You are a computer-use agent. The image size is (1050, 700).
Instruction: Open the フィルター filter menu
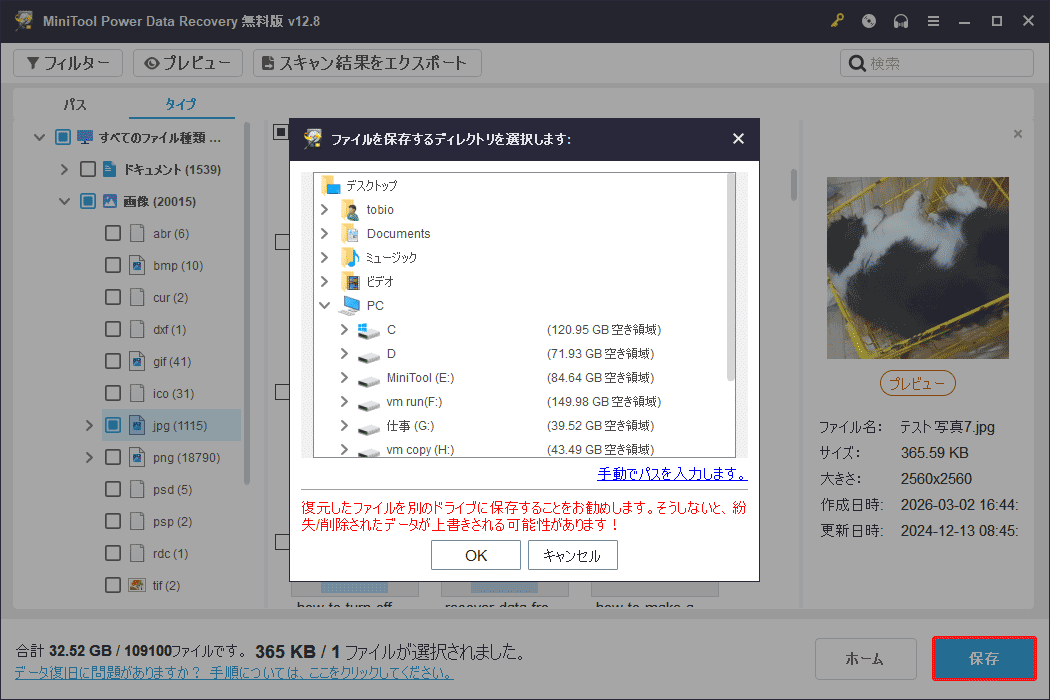point(68,63)
